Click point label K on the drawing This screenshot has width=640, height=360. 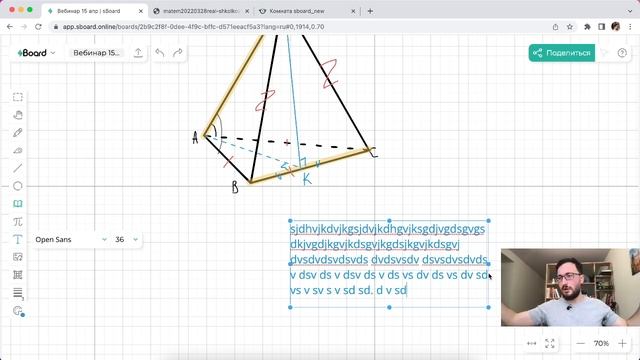(307, 179)
